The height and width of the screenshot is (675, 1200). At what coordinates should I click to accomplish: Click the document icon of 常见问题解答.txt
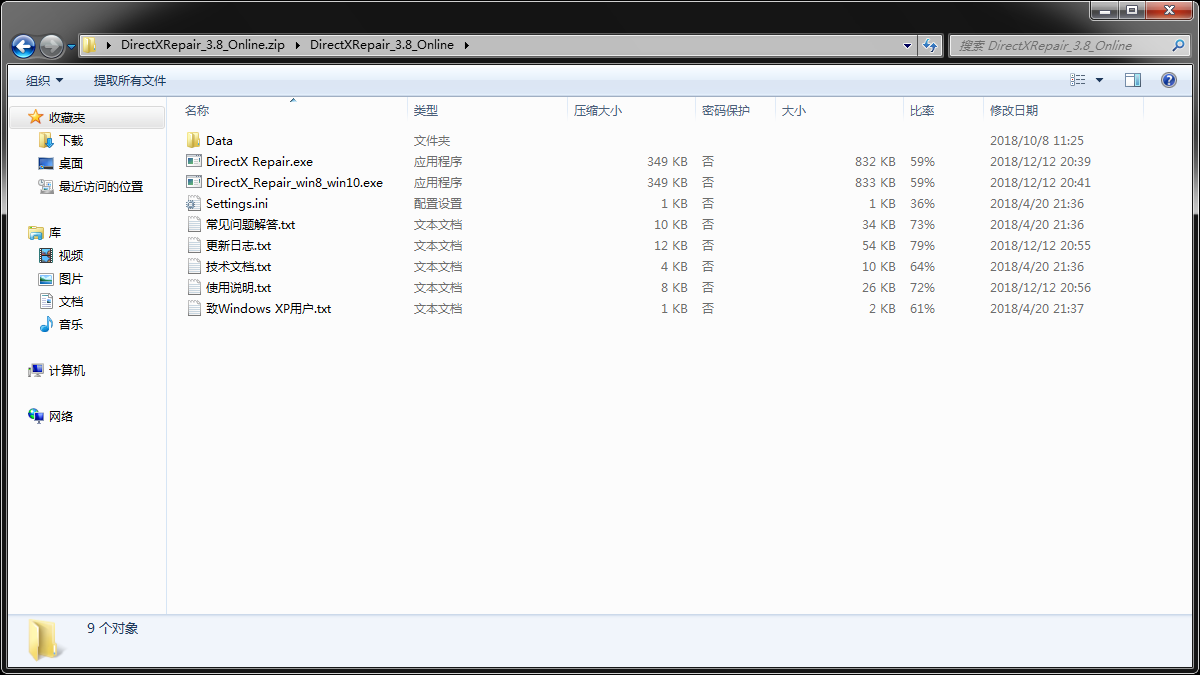click(x=194, y=224)
